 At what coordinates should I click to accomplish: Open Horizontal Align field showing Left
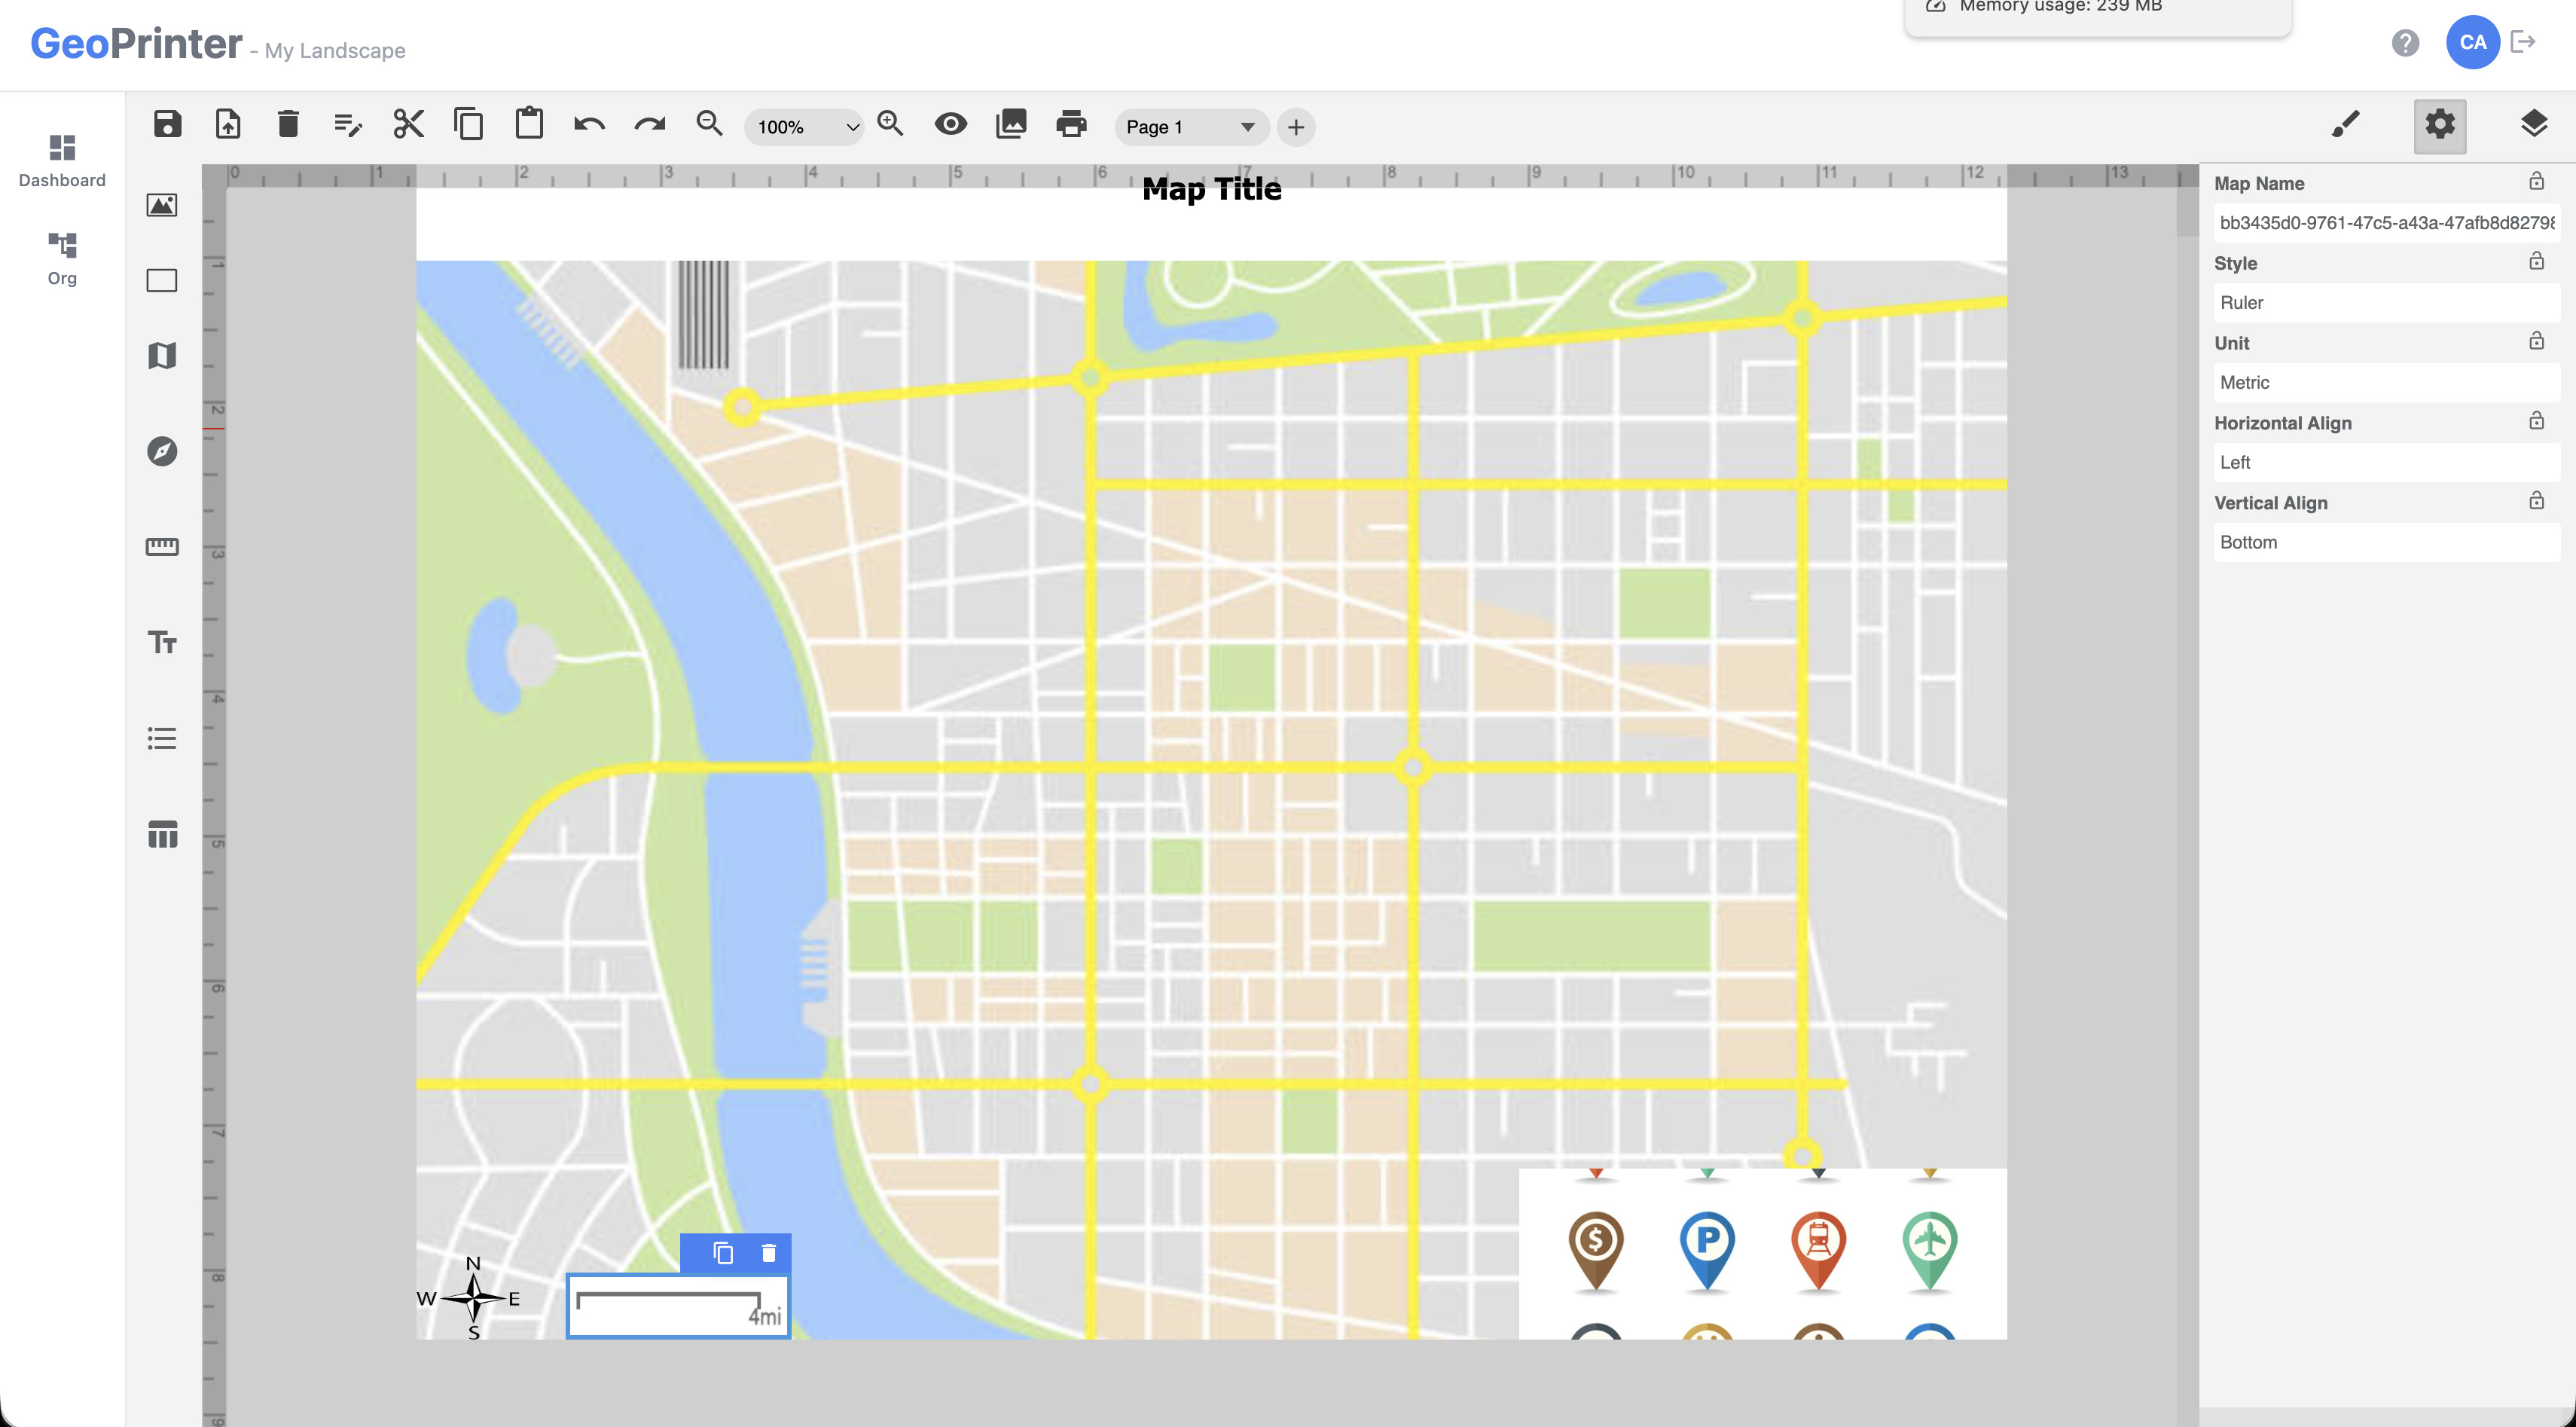click(2386, 463)
